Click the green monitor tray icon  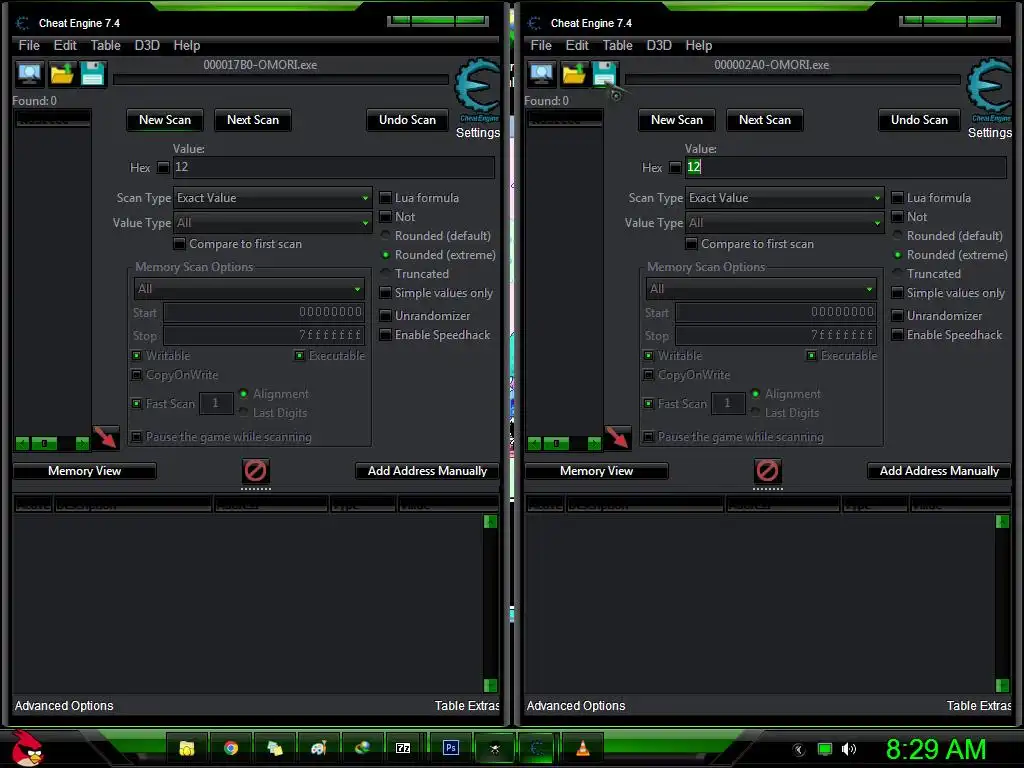point(825,749)
